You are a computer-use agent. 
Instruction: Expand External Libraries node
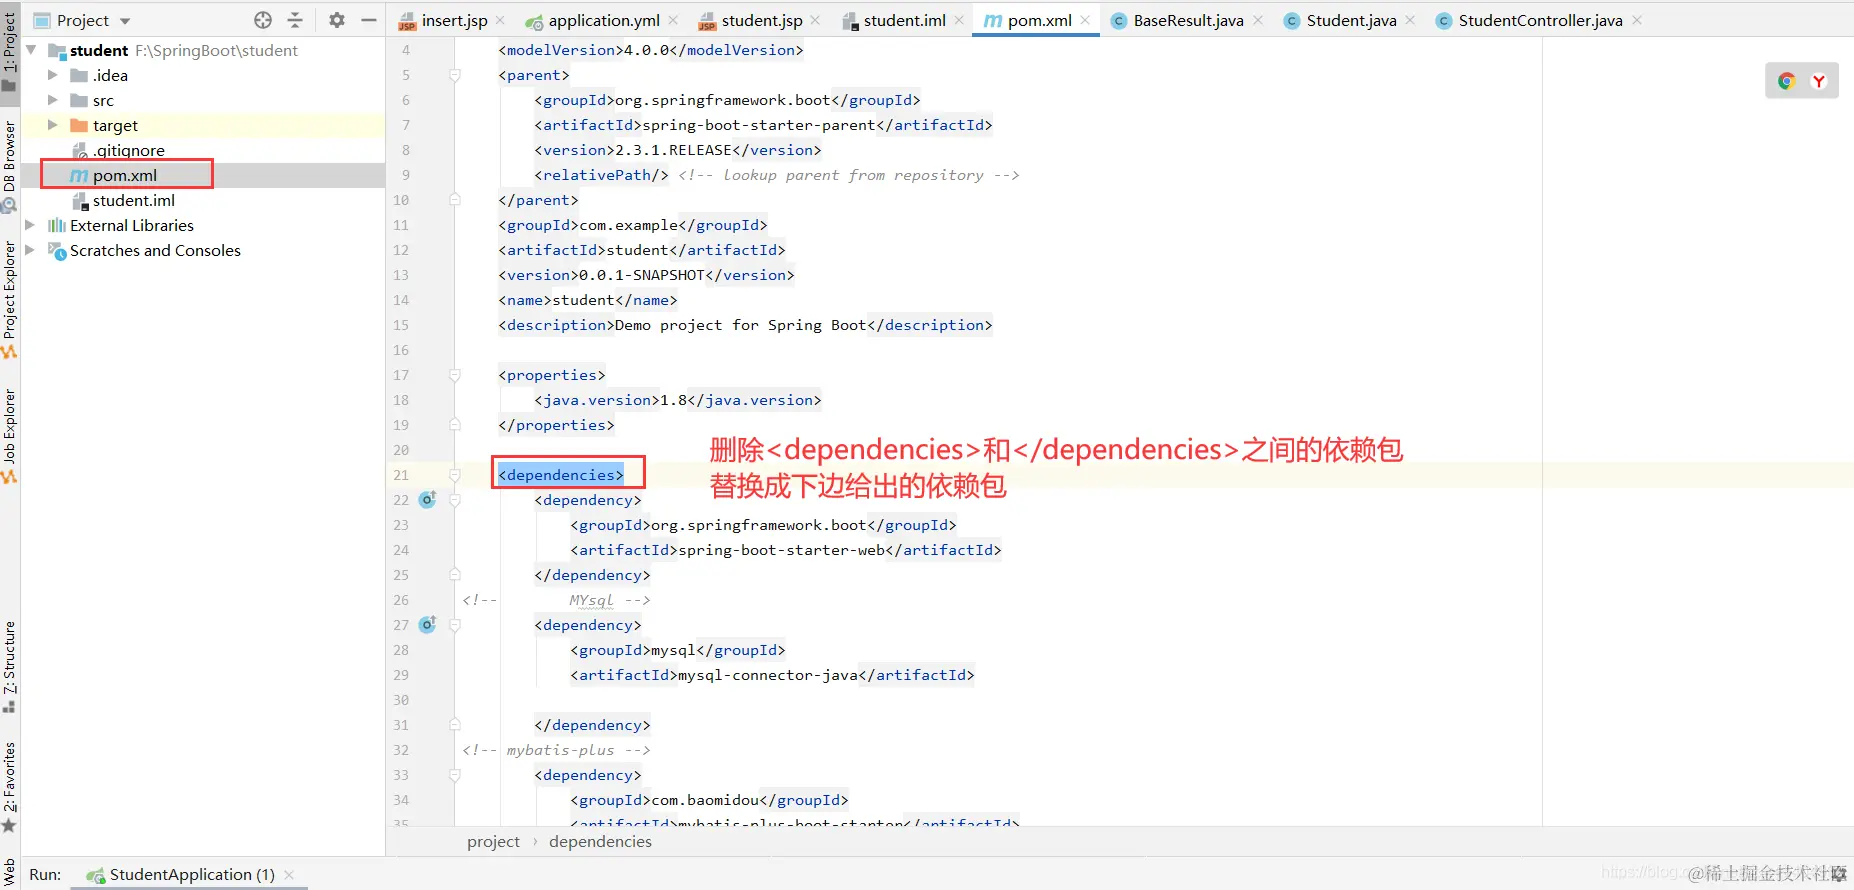click(x=31, y=225)
